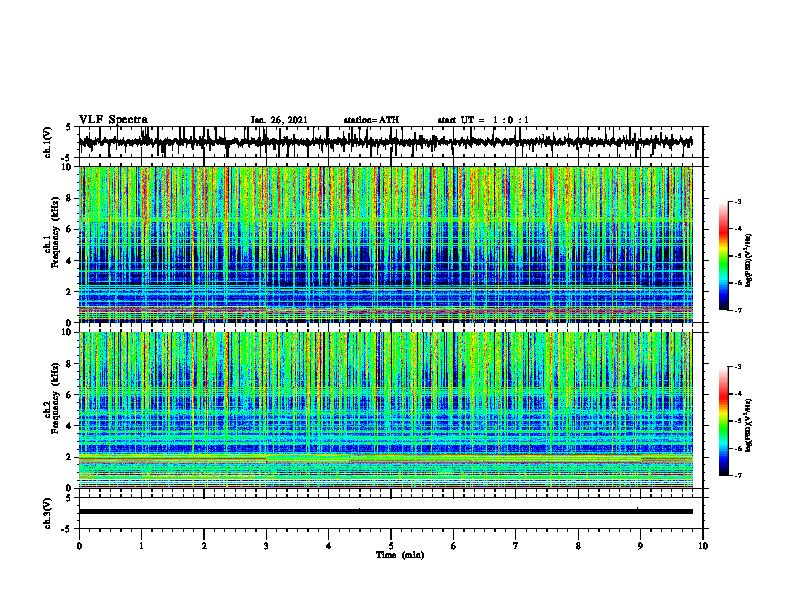
Task: Click the ch.2 "Frequency (kHz)" axis label
Action: point(55,398)
